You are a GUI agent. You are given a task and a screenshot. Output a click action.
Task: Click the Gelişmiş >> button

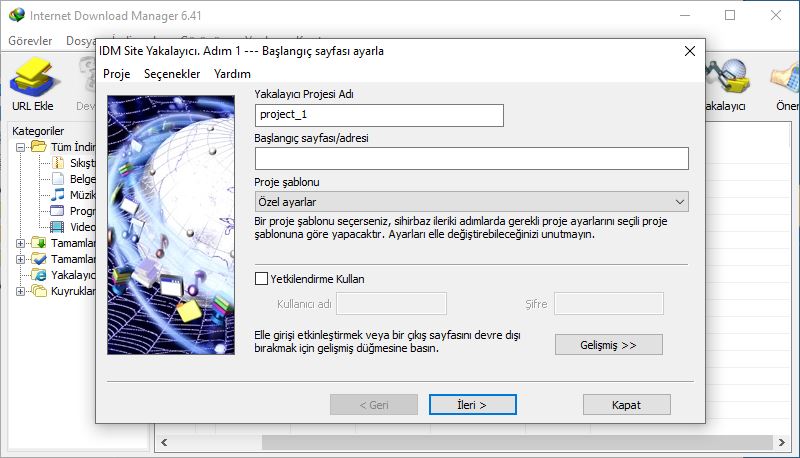[609, 345]
